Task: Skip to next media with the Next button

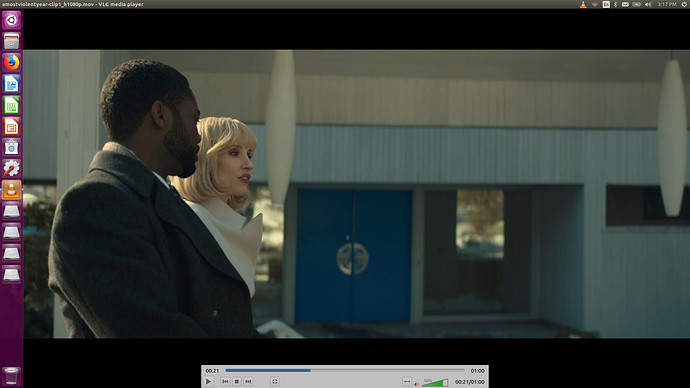Action: click(248, 381)
